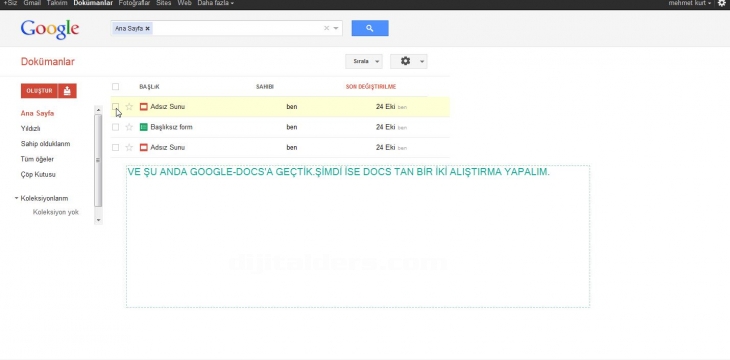Open the mehmet kurt account dropdown
This screenshot has height=360, width=730.
[690, 3]
